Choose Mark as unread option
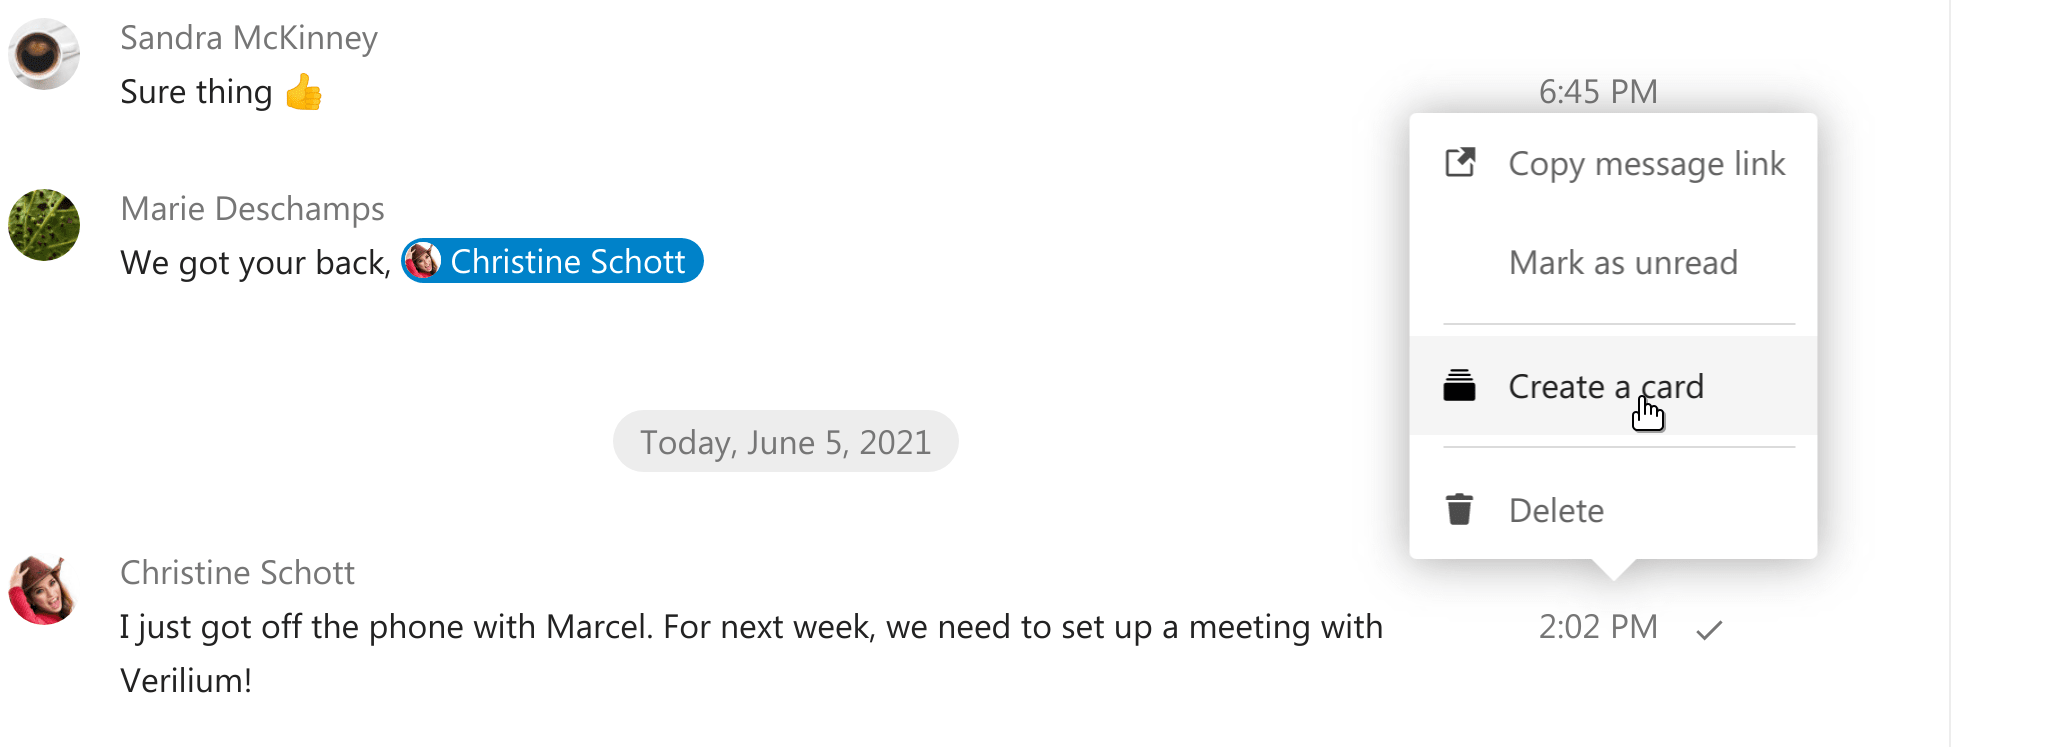 pos(1622,263)
